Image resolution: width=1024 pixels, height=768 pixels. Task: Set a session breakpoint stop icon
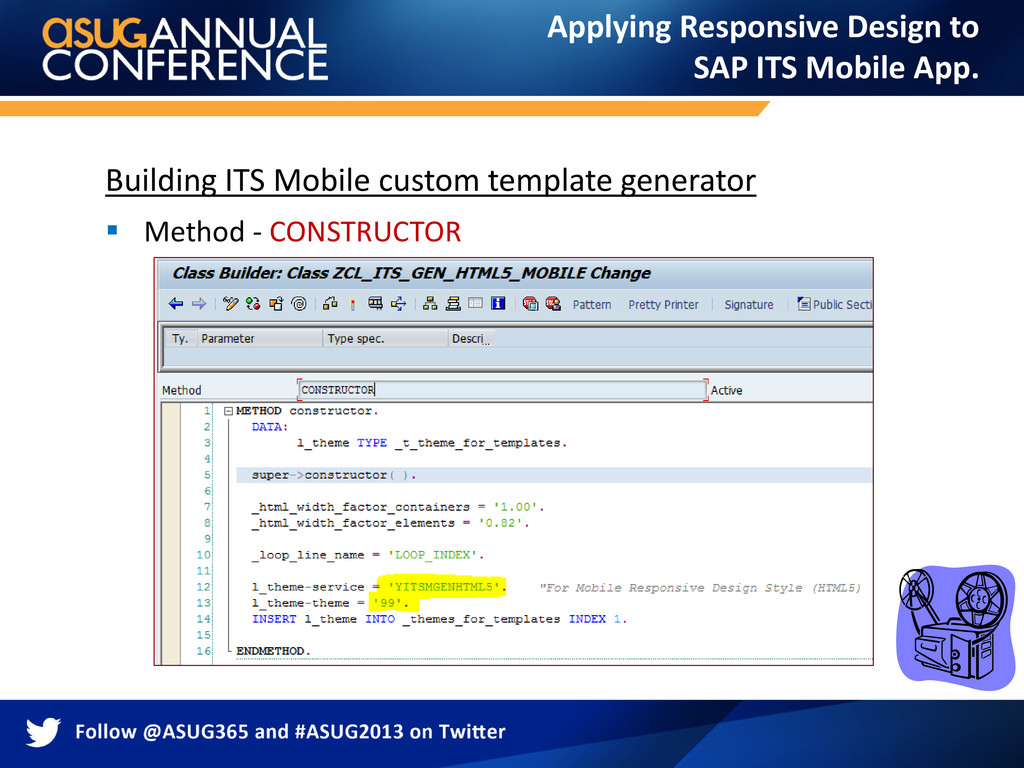click(x=530, y=304)
